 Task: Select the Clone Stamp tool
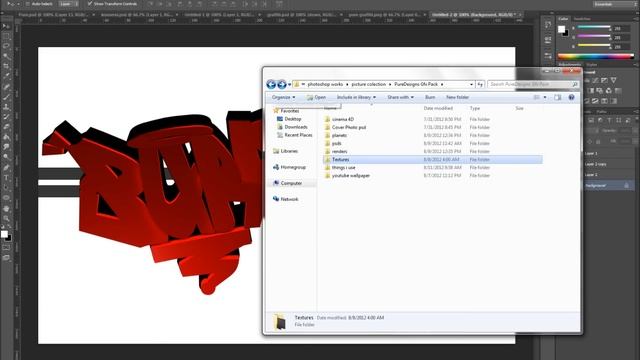(x=6, y=107)
